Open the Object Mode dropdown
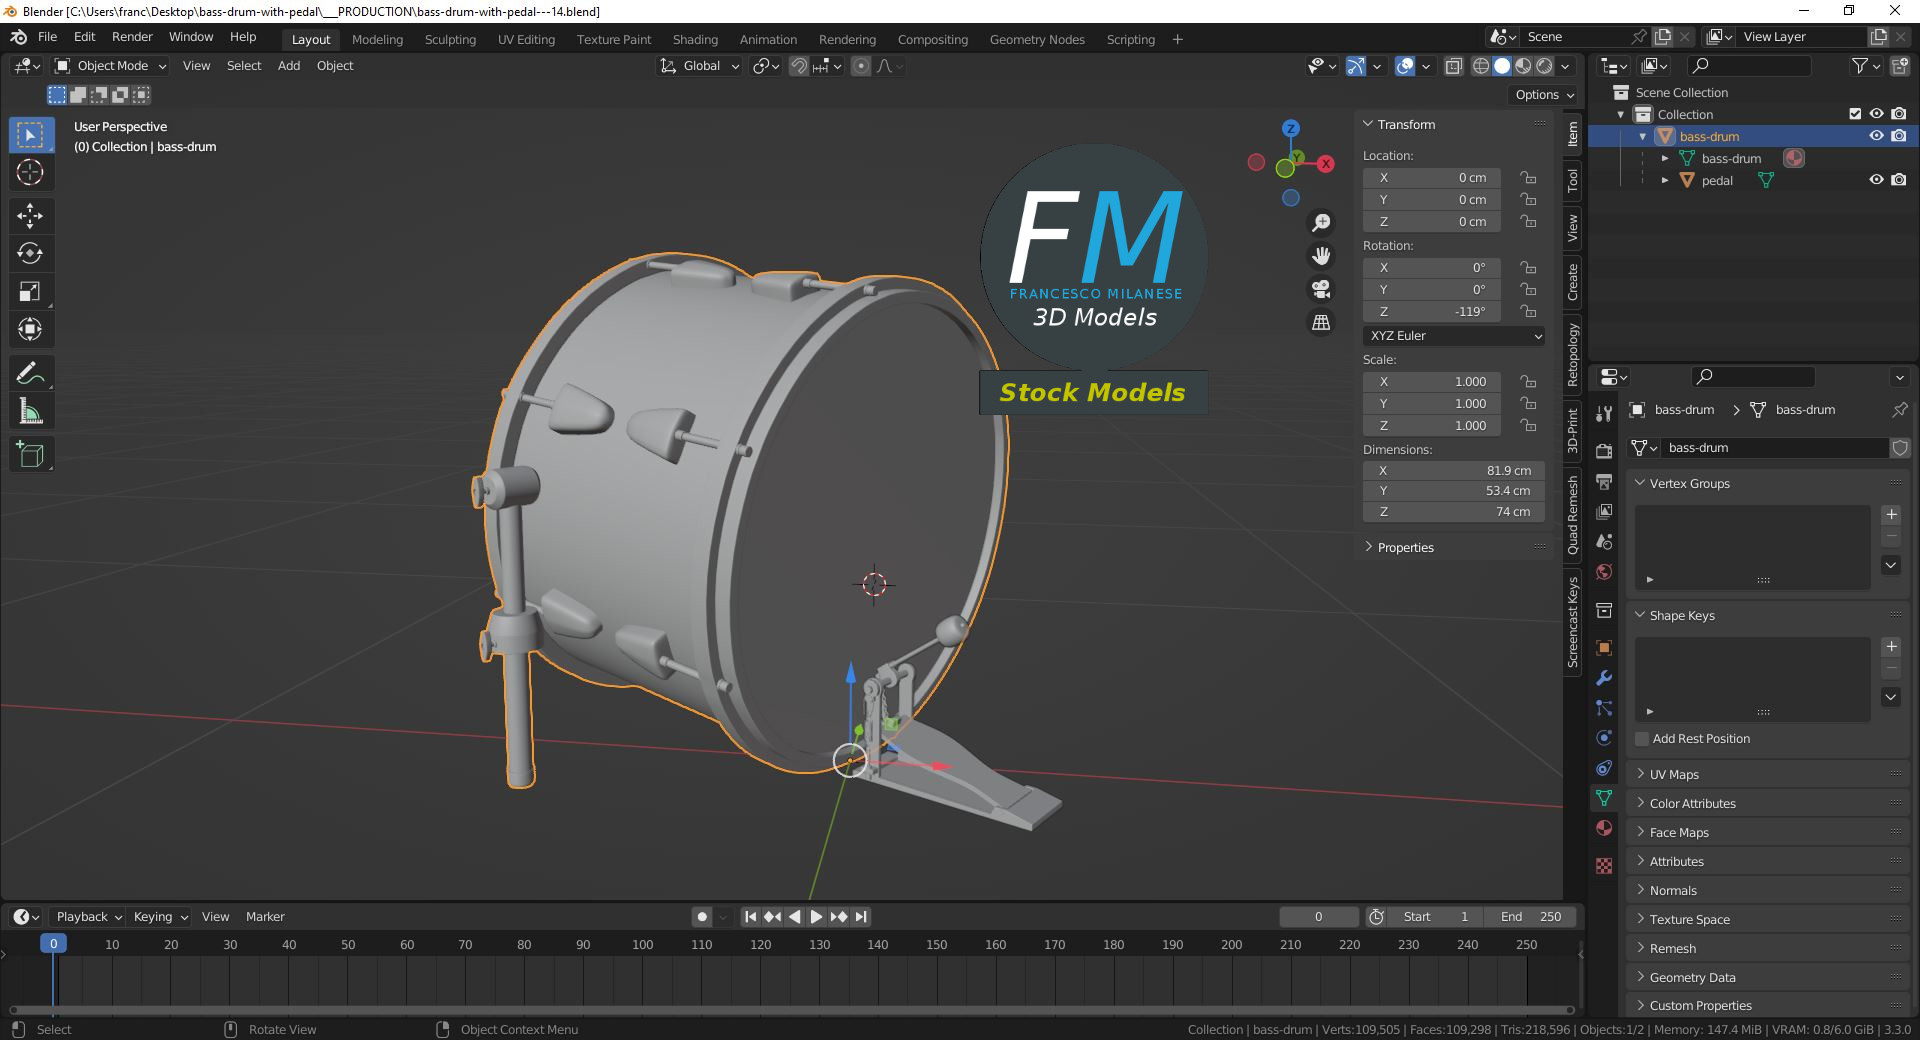Image resolution: width=1920 pixels, height=1040 pixels. point(111,66)
